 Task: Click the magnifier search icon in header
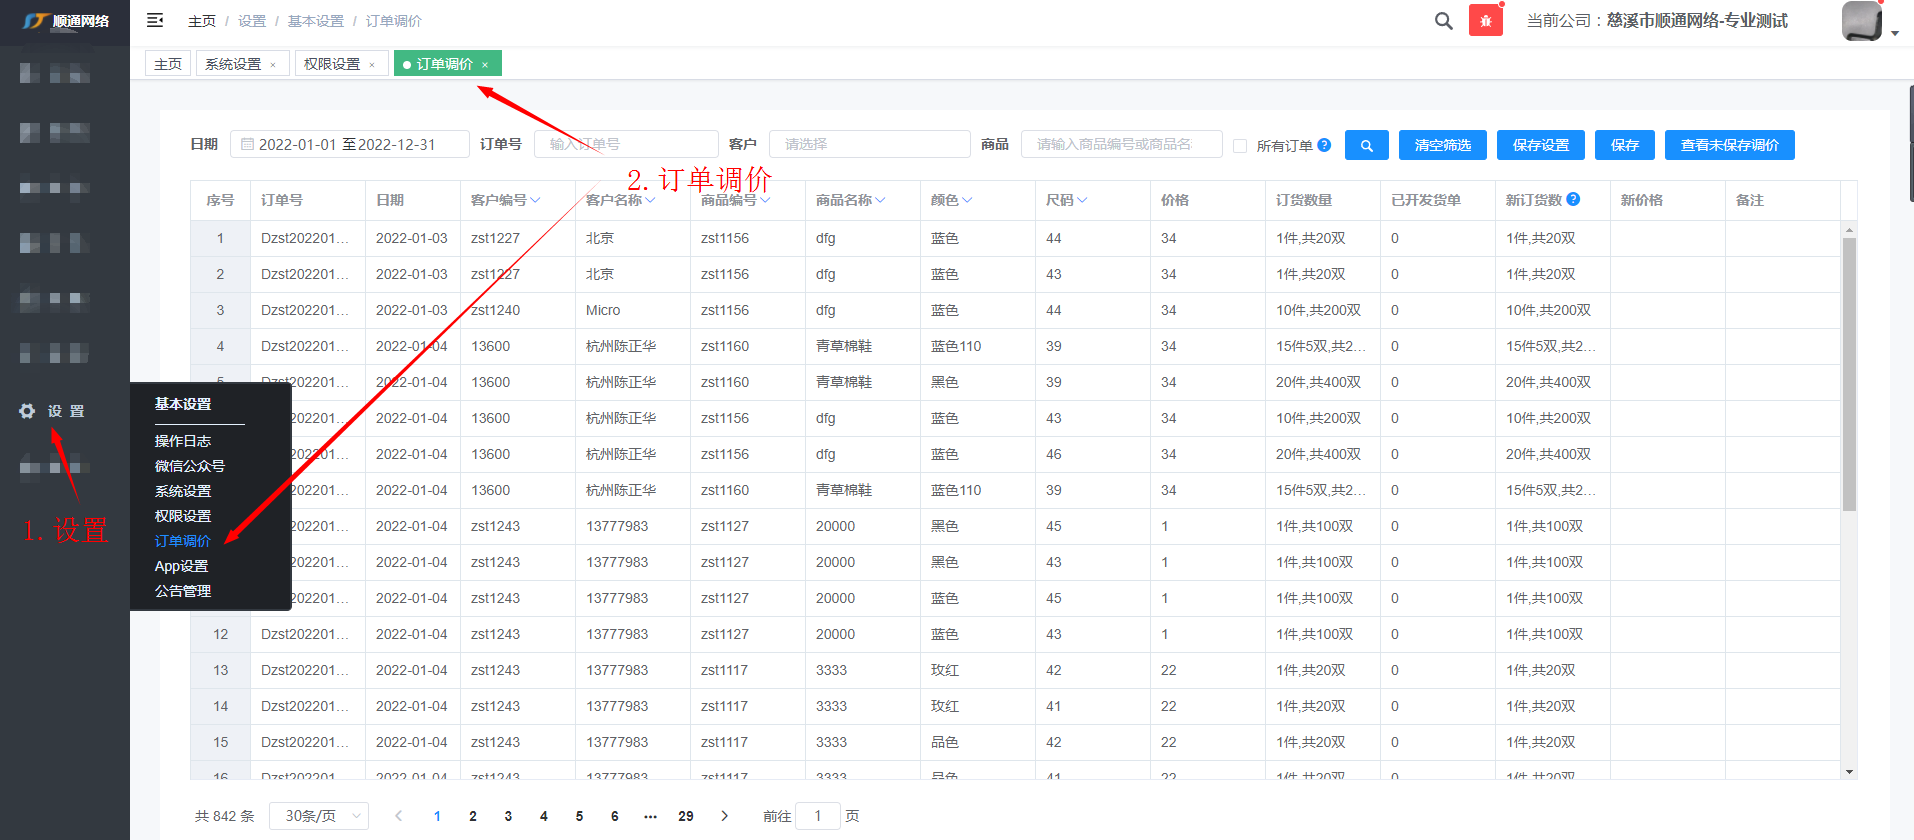(x=1443, y=21)
